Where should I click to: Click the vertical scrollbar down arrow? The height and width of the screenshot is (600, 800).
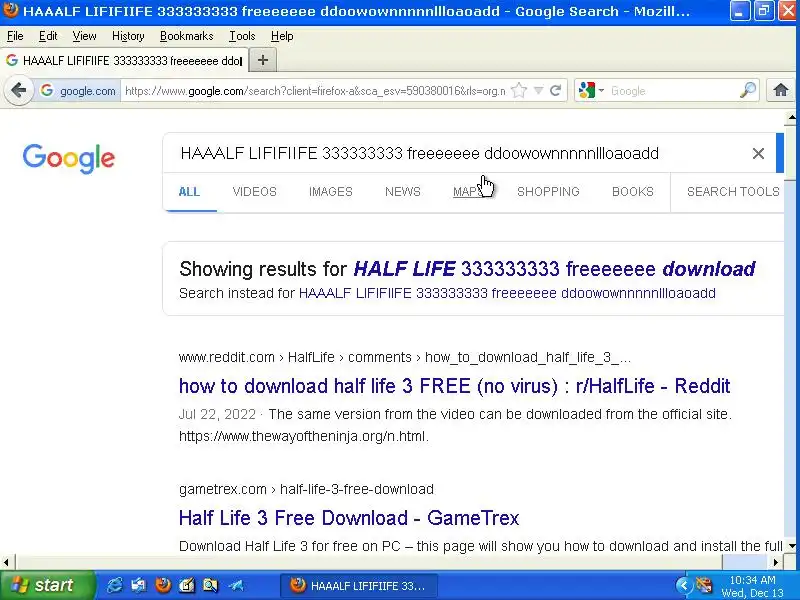coord(791,546)
